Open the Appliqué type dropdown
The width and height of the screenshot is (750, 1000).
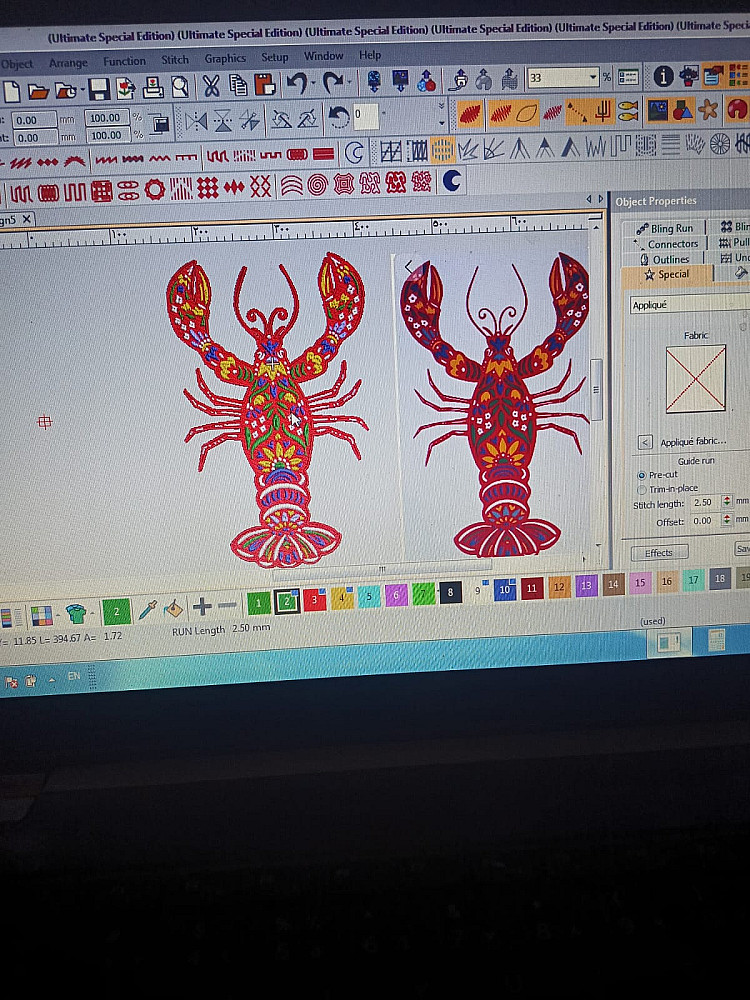[689, 304]
